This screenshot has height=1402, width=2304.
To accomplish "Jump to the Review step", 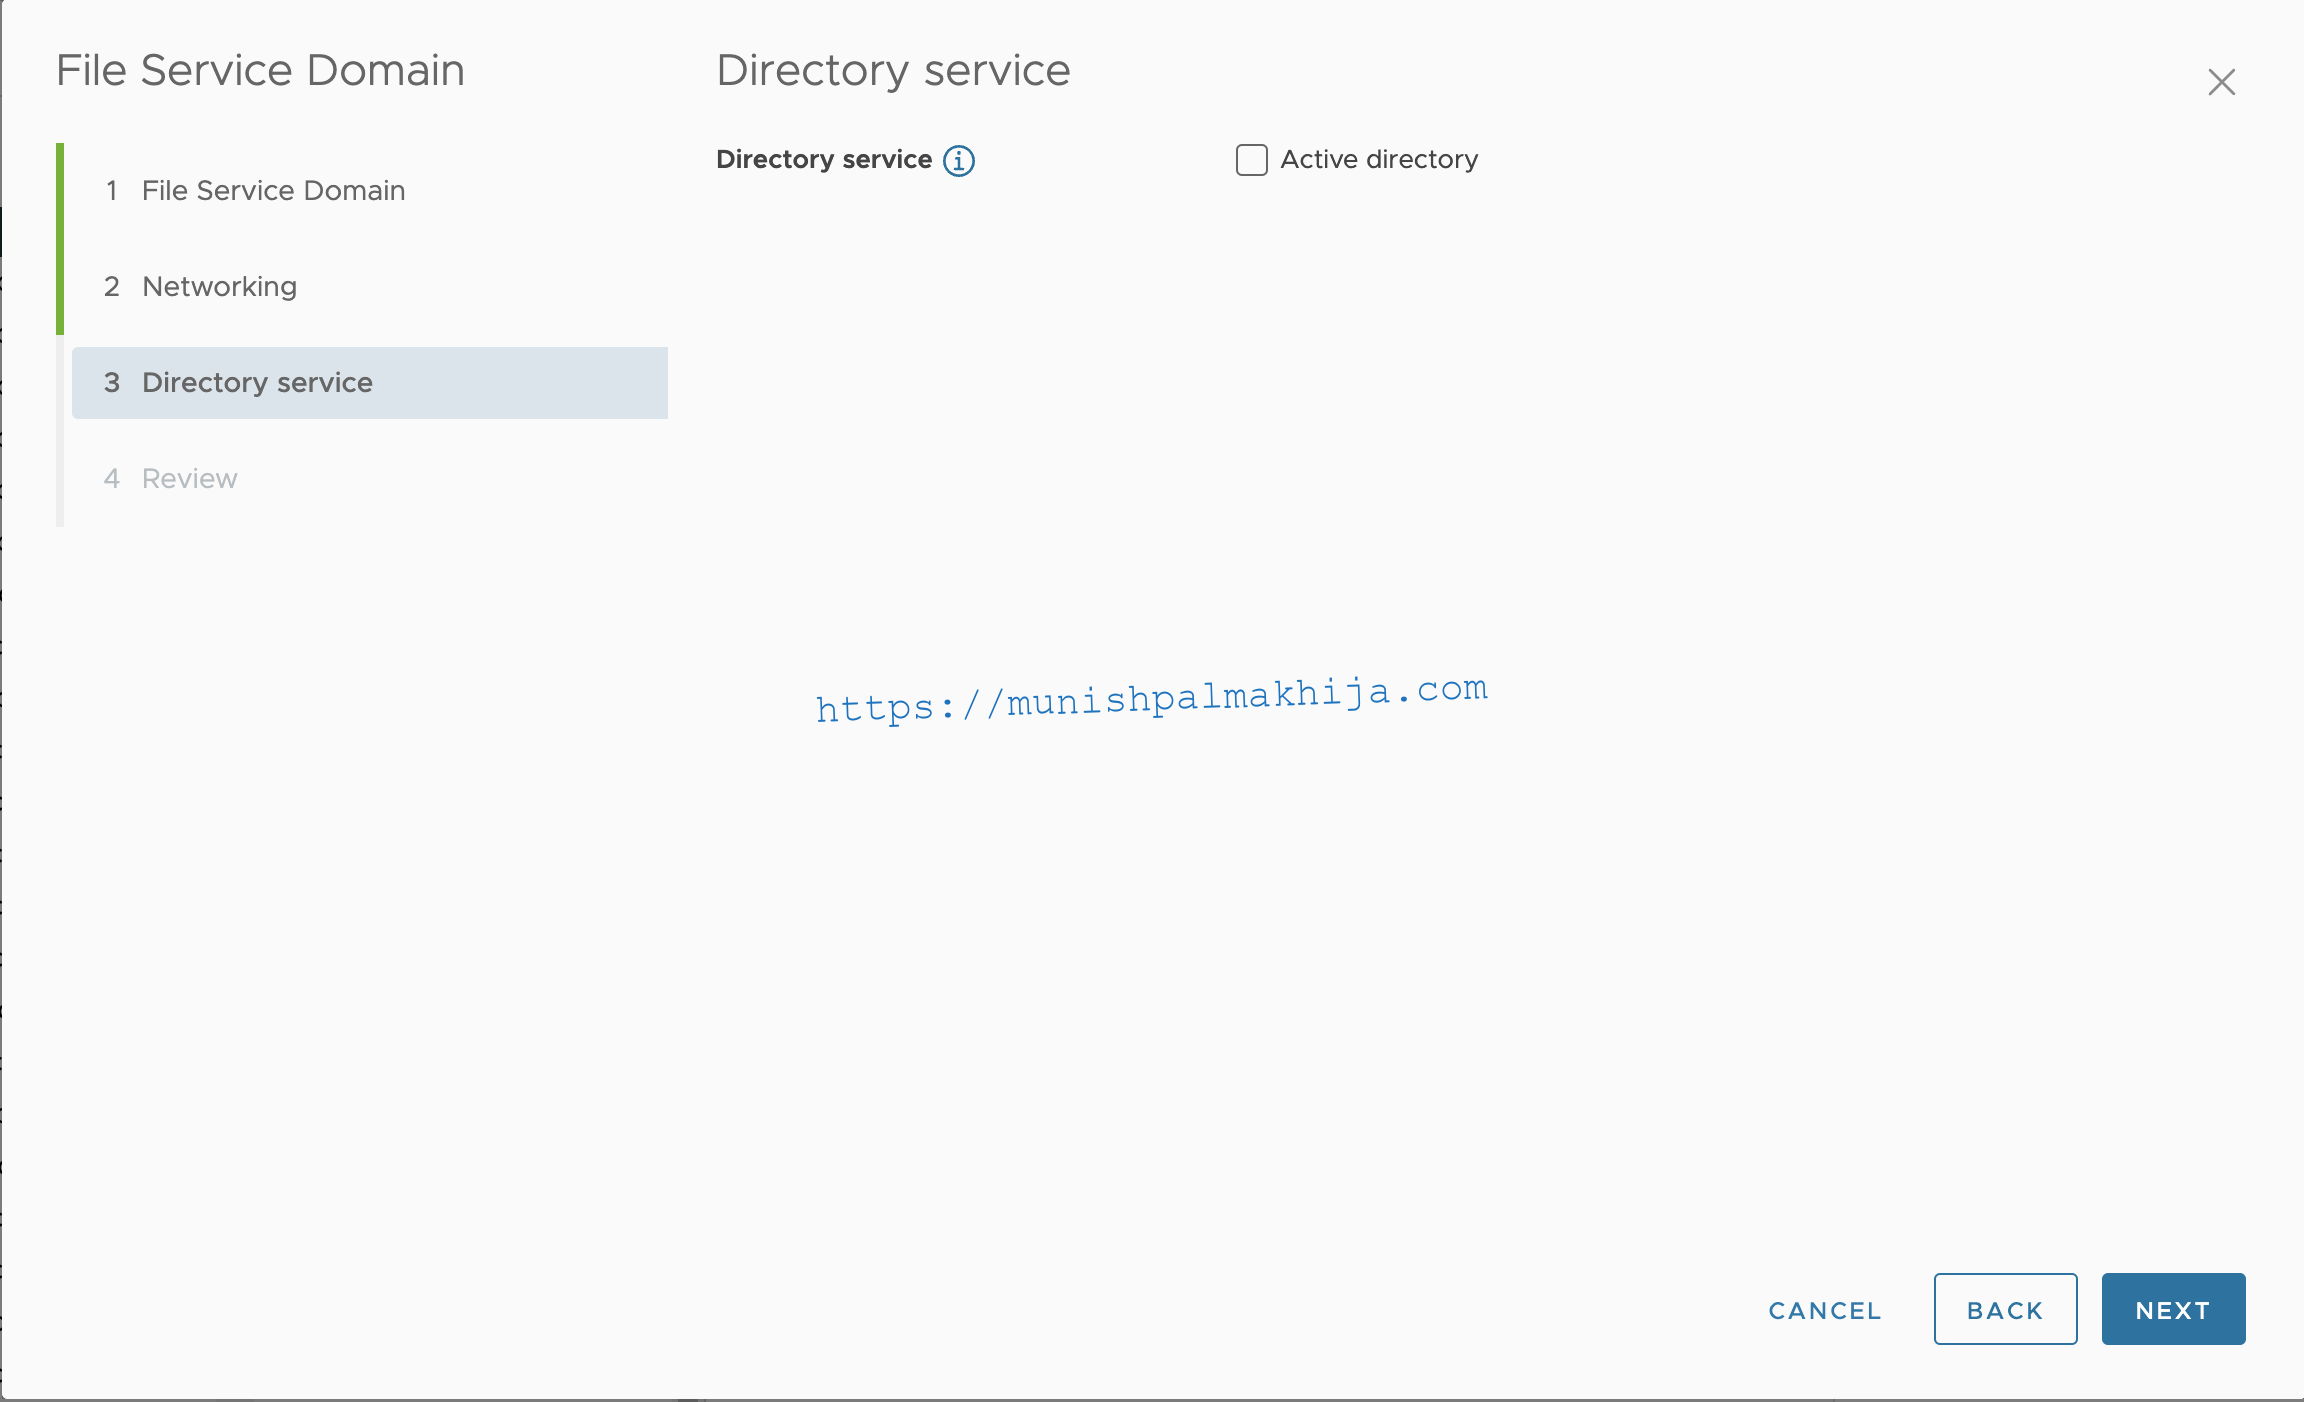I will tap(370, 479).
